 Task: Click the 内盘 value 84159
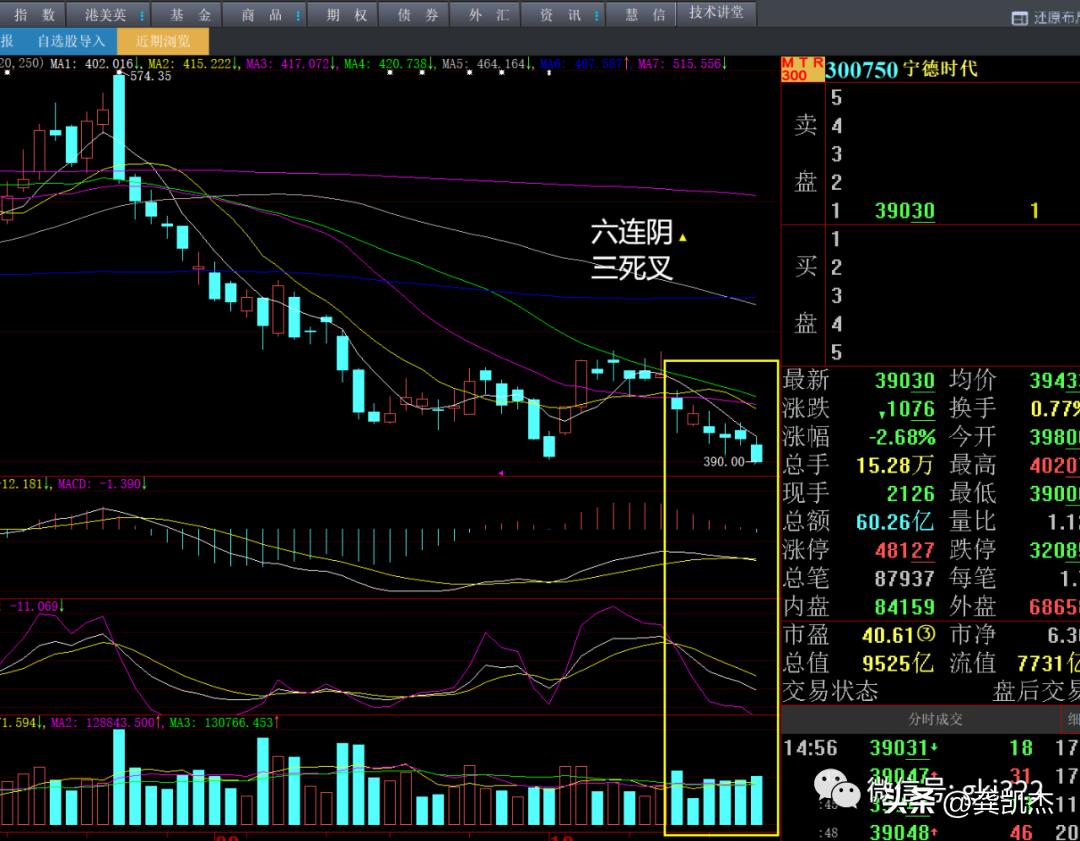pyautogui.click(x=904, y=607)
